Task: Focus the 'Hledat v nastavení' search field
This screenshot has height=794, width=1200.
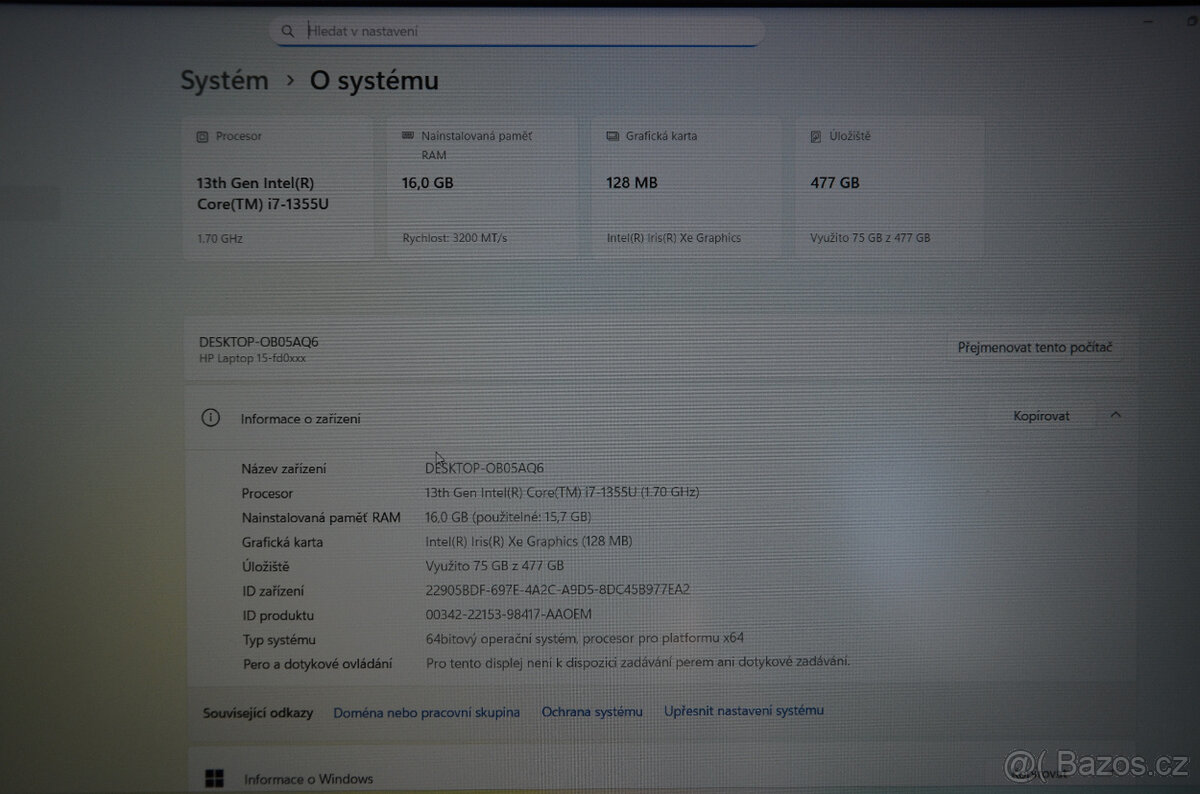Action: (517, 31)
